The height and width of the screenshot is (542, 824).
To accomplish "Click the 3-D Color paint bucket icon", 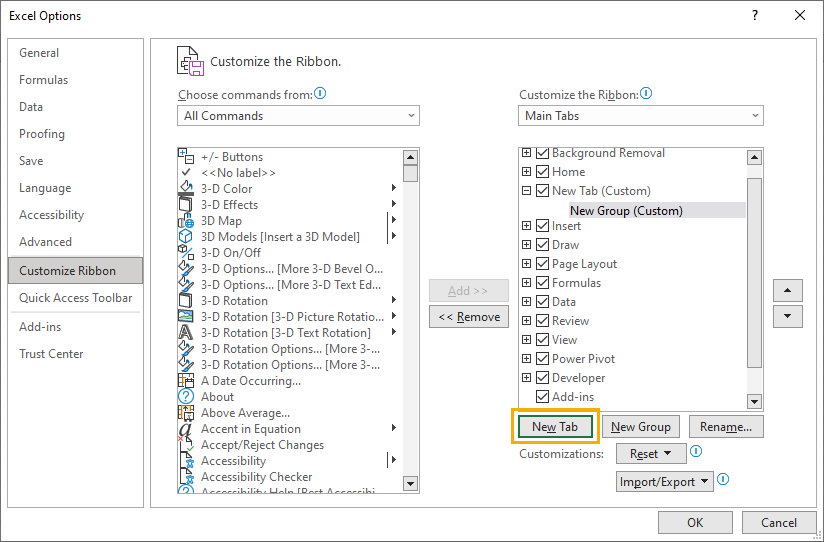I will [186, 188].
